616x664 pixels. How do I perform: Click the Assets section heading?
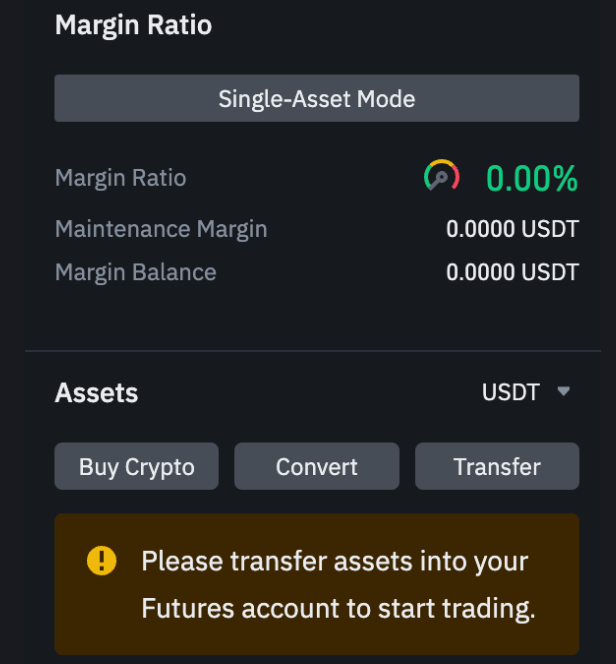97,393
